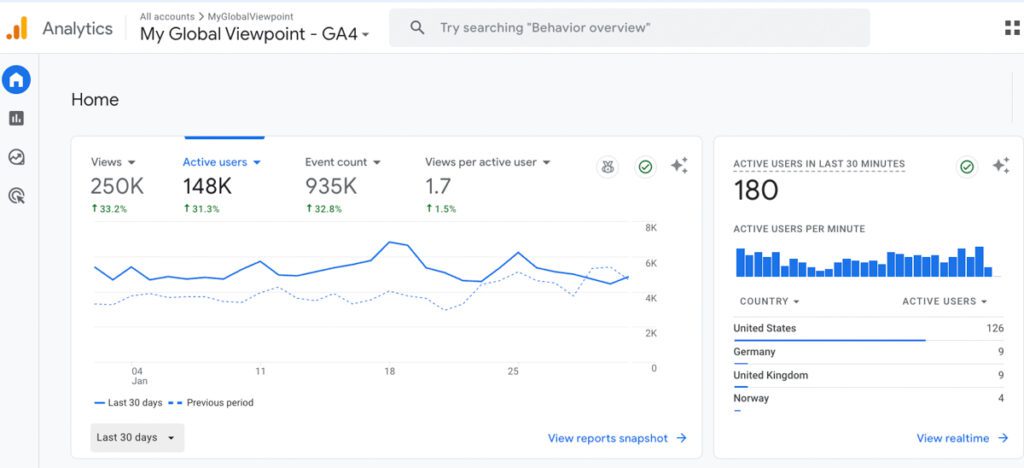This screenshot has height=468, width=1024.
Task: Open the Last 30 days date dropdown
Action: 137,437
